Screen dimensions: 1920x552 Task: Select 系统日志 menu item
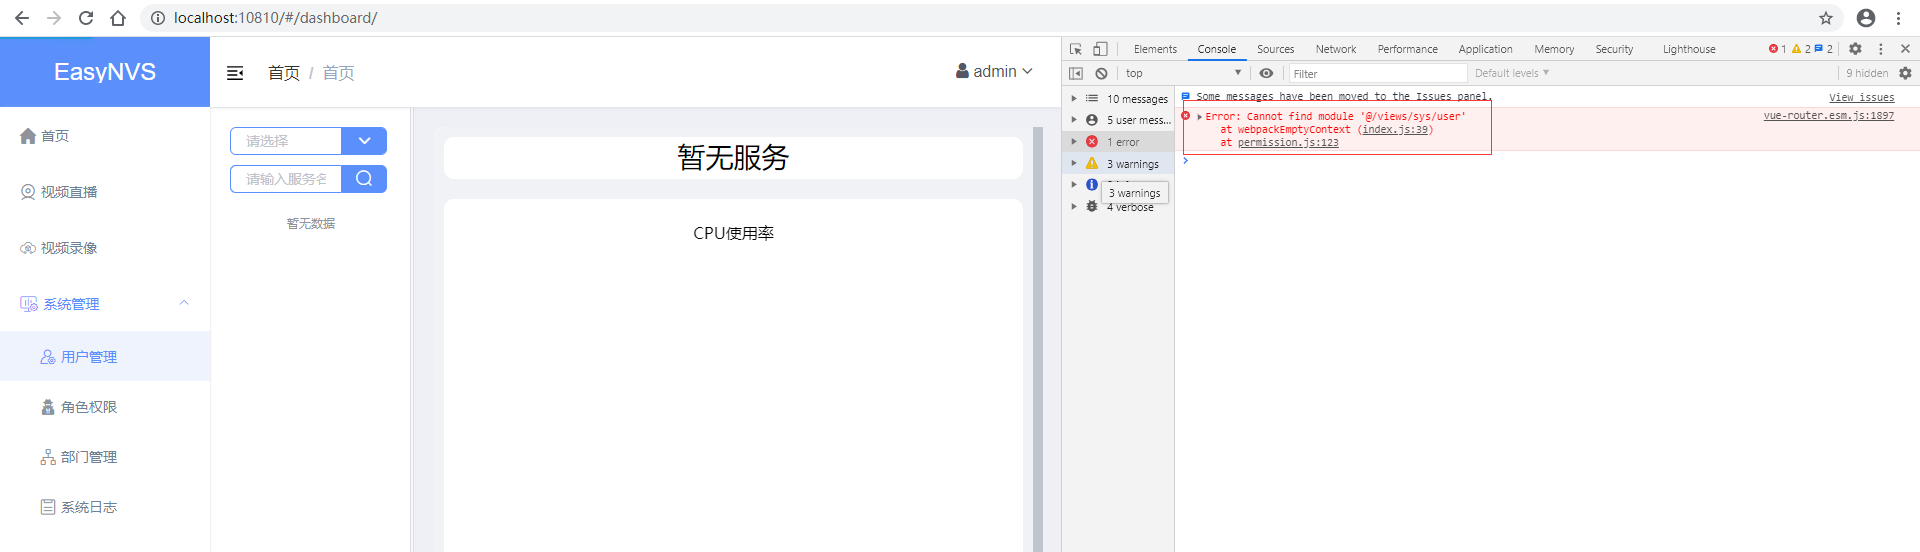tap(105, 507)
